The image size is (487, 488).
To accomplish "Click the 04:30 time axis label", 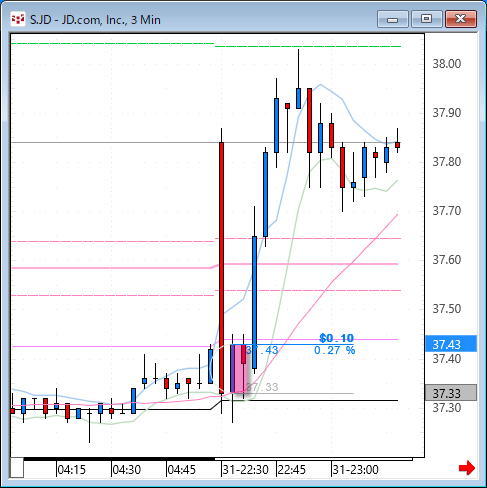I will pos(126,470).
